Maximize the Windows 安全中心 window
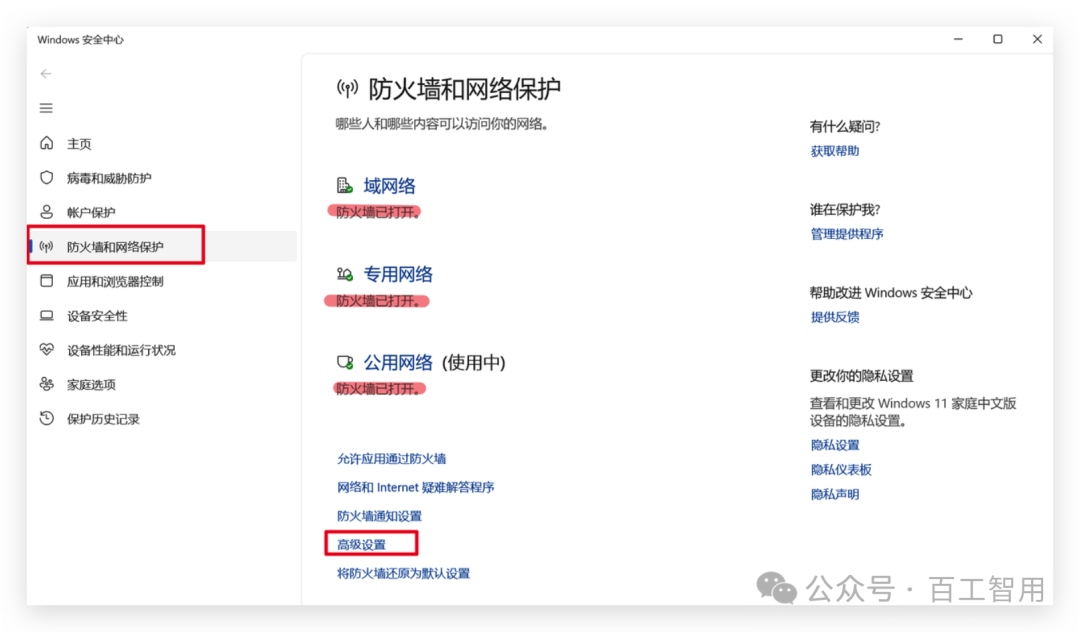1080x632 pixels. click(x=997, y=39)
